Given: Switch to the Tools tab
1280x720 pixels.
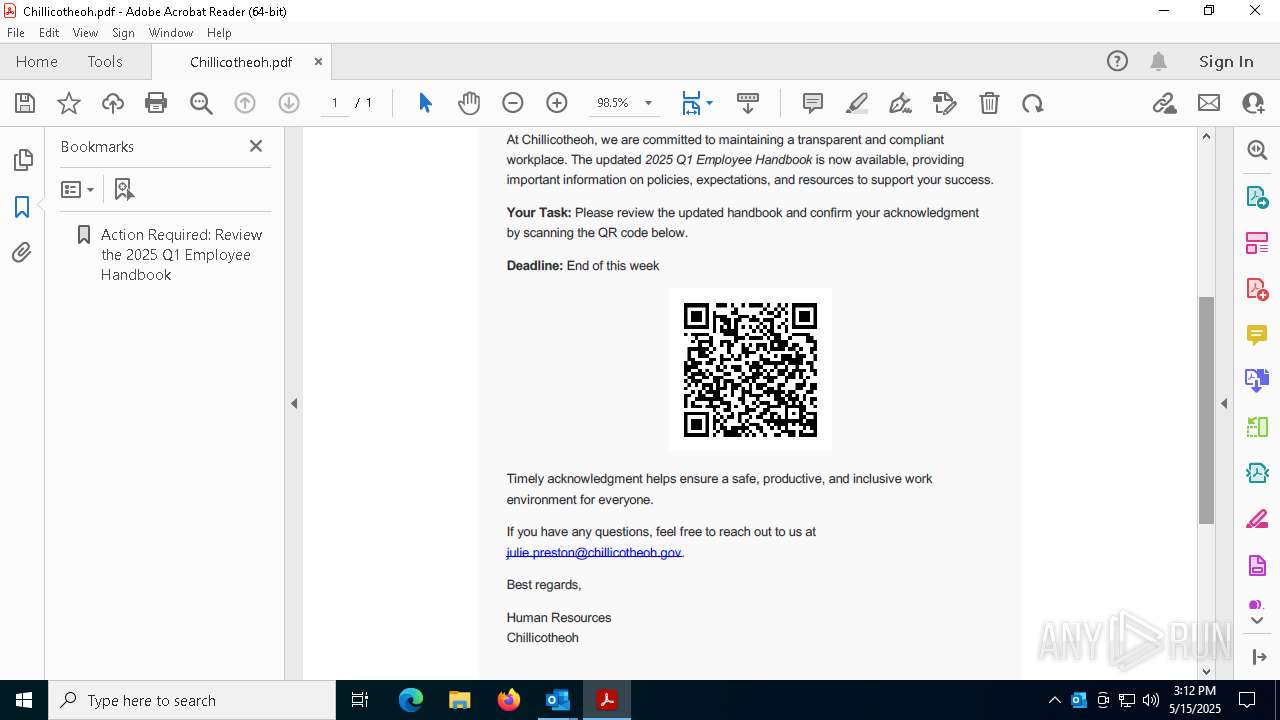Looking at the screenshot, I should (x=105, y=62).
